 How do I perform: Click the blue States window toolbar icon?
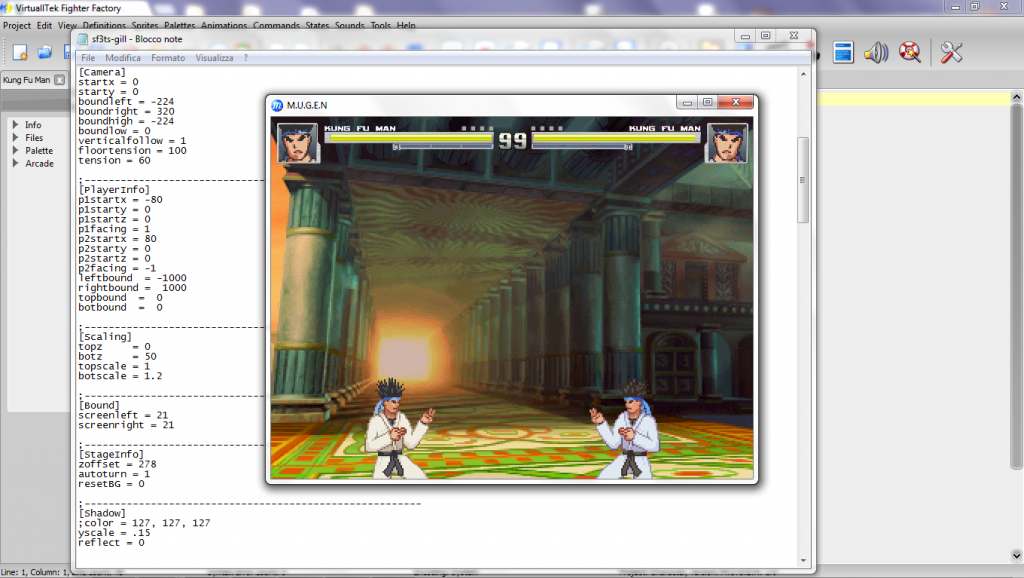pyautogui.click(x=843, y=52)
